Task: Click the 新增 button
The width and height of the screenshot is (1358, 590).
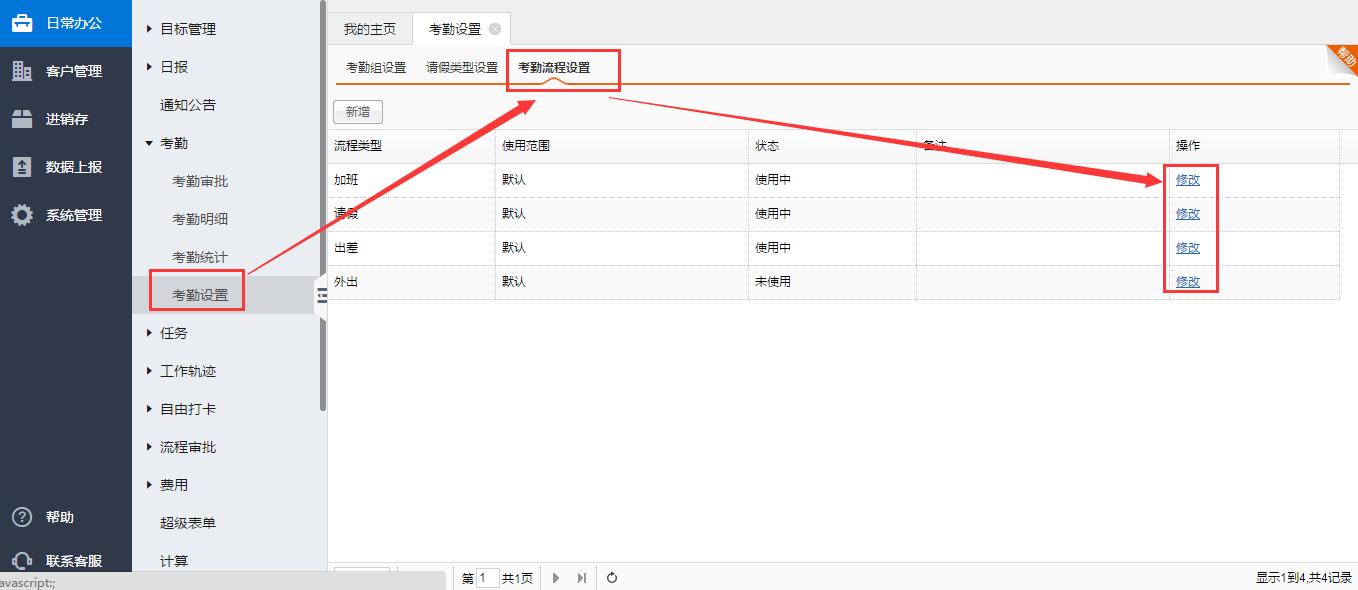Action: (x=357, y=112)
